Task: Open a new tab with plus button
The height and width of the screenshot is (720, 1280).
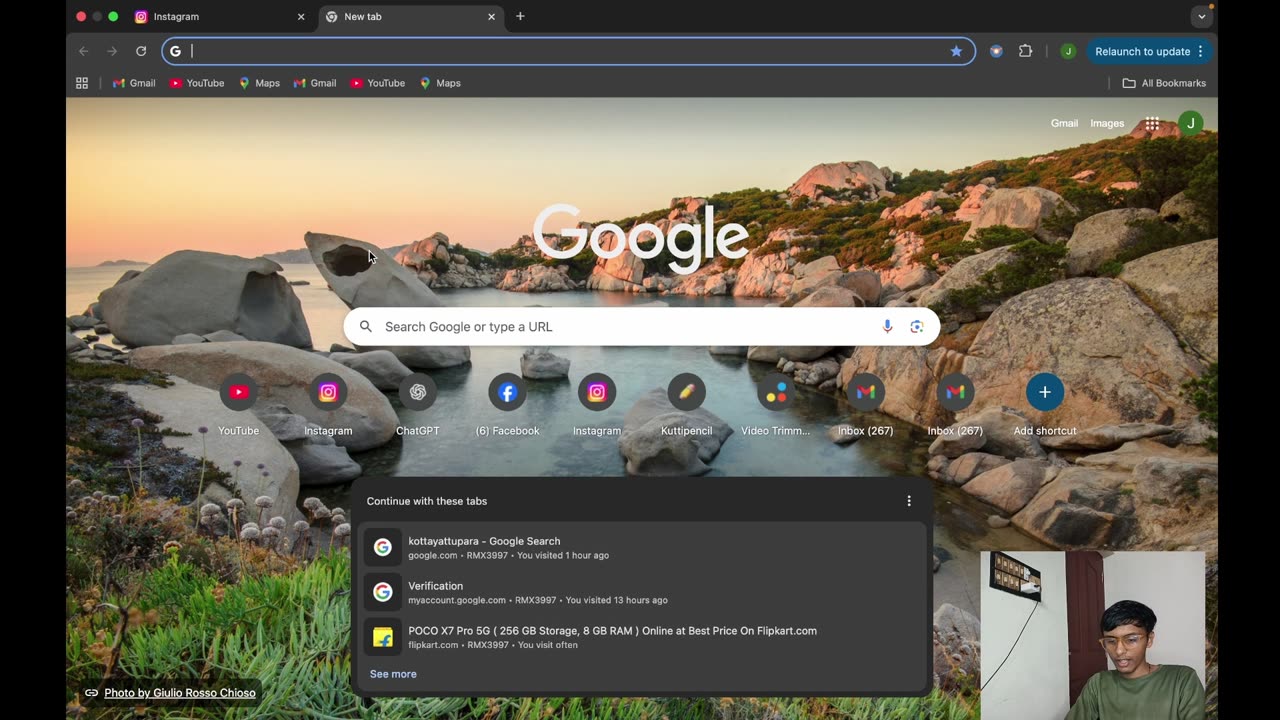Action: point(520,16)
